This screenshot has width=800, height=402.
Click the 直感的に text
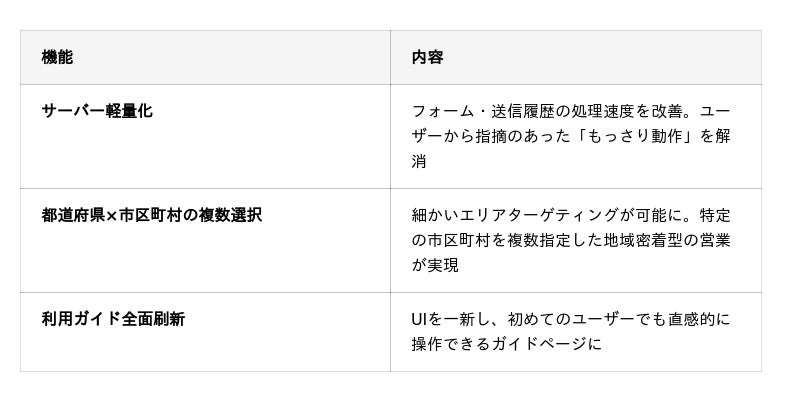tap(697, 319)
